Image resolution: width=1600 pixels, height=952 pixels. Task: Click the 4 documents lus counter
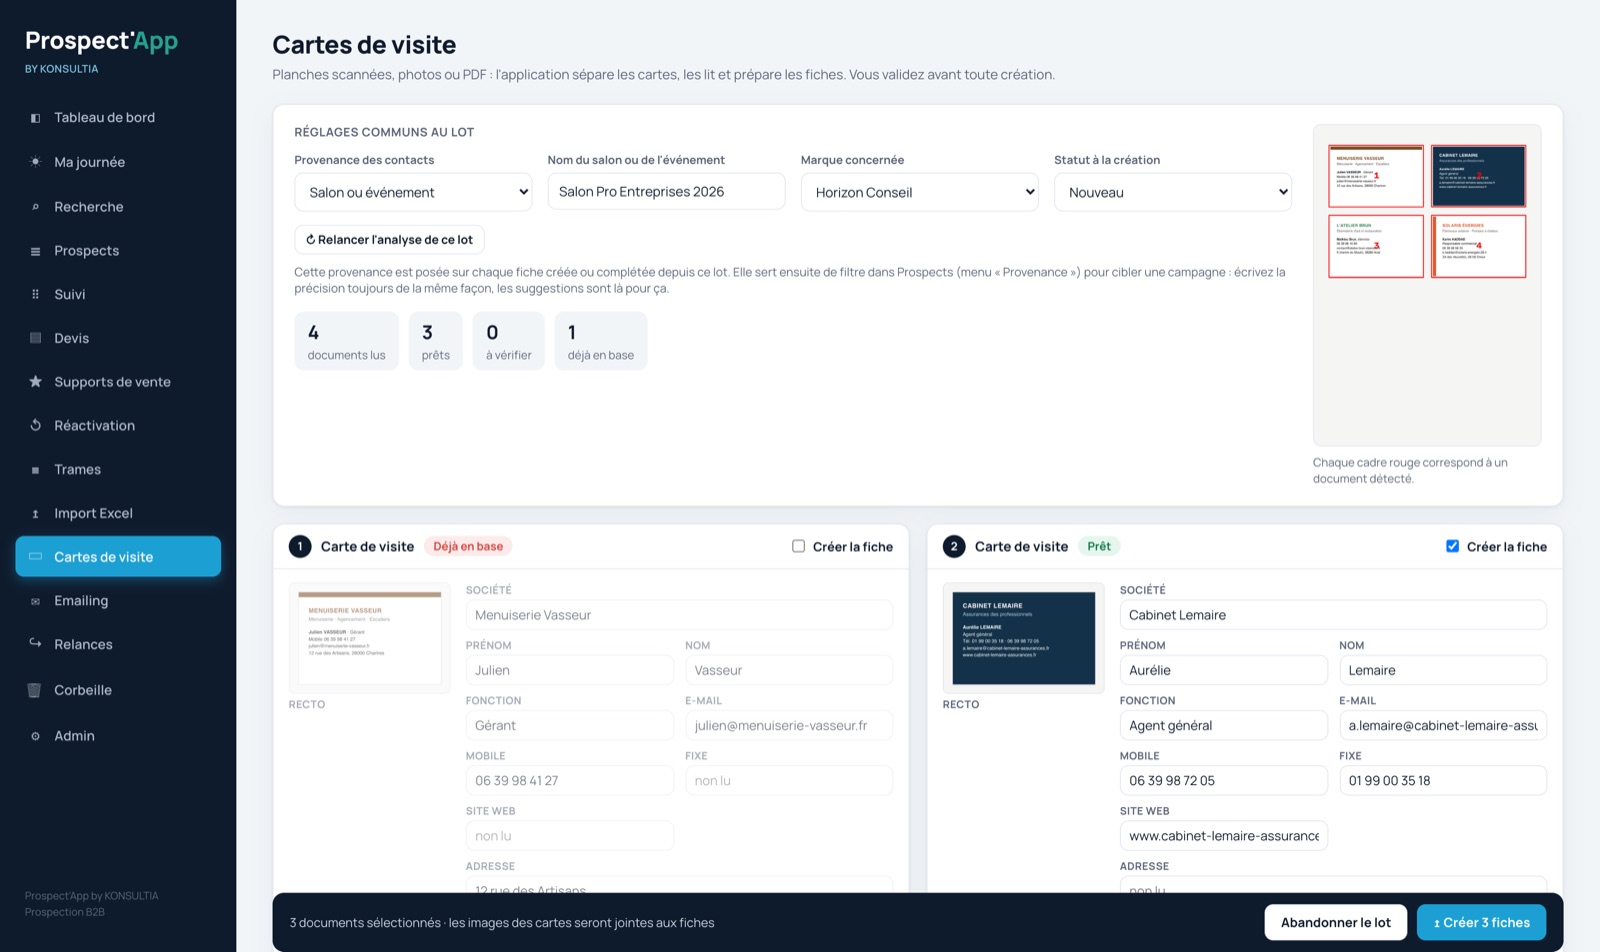click(346, 341)
